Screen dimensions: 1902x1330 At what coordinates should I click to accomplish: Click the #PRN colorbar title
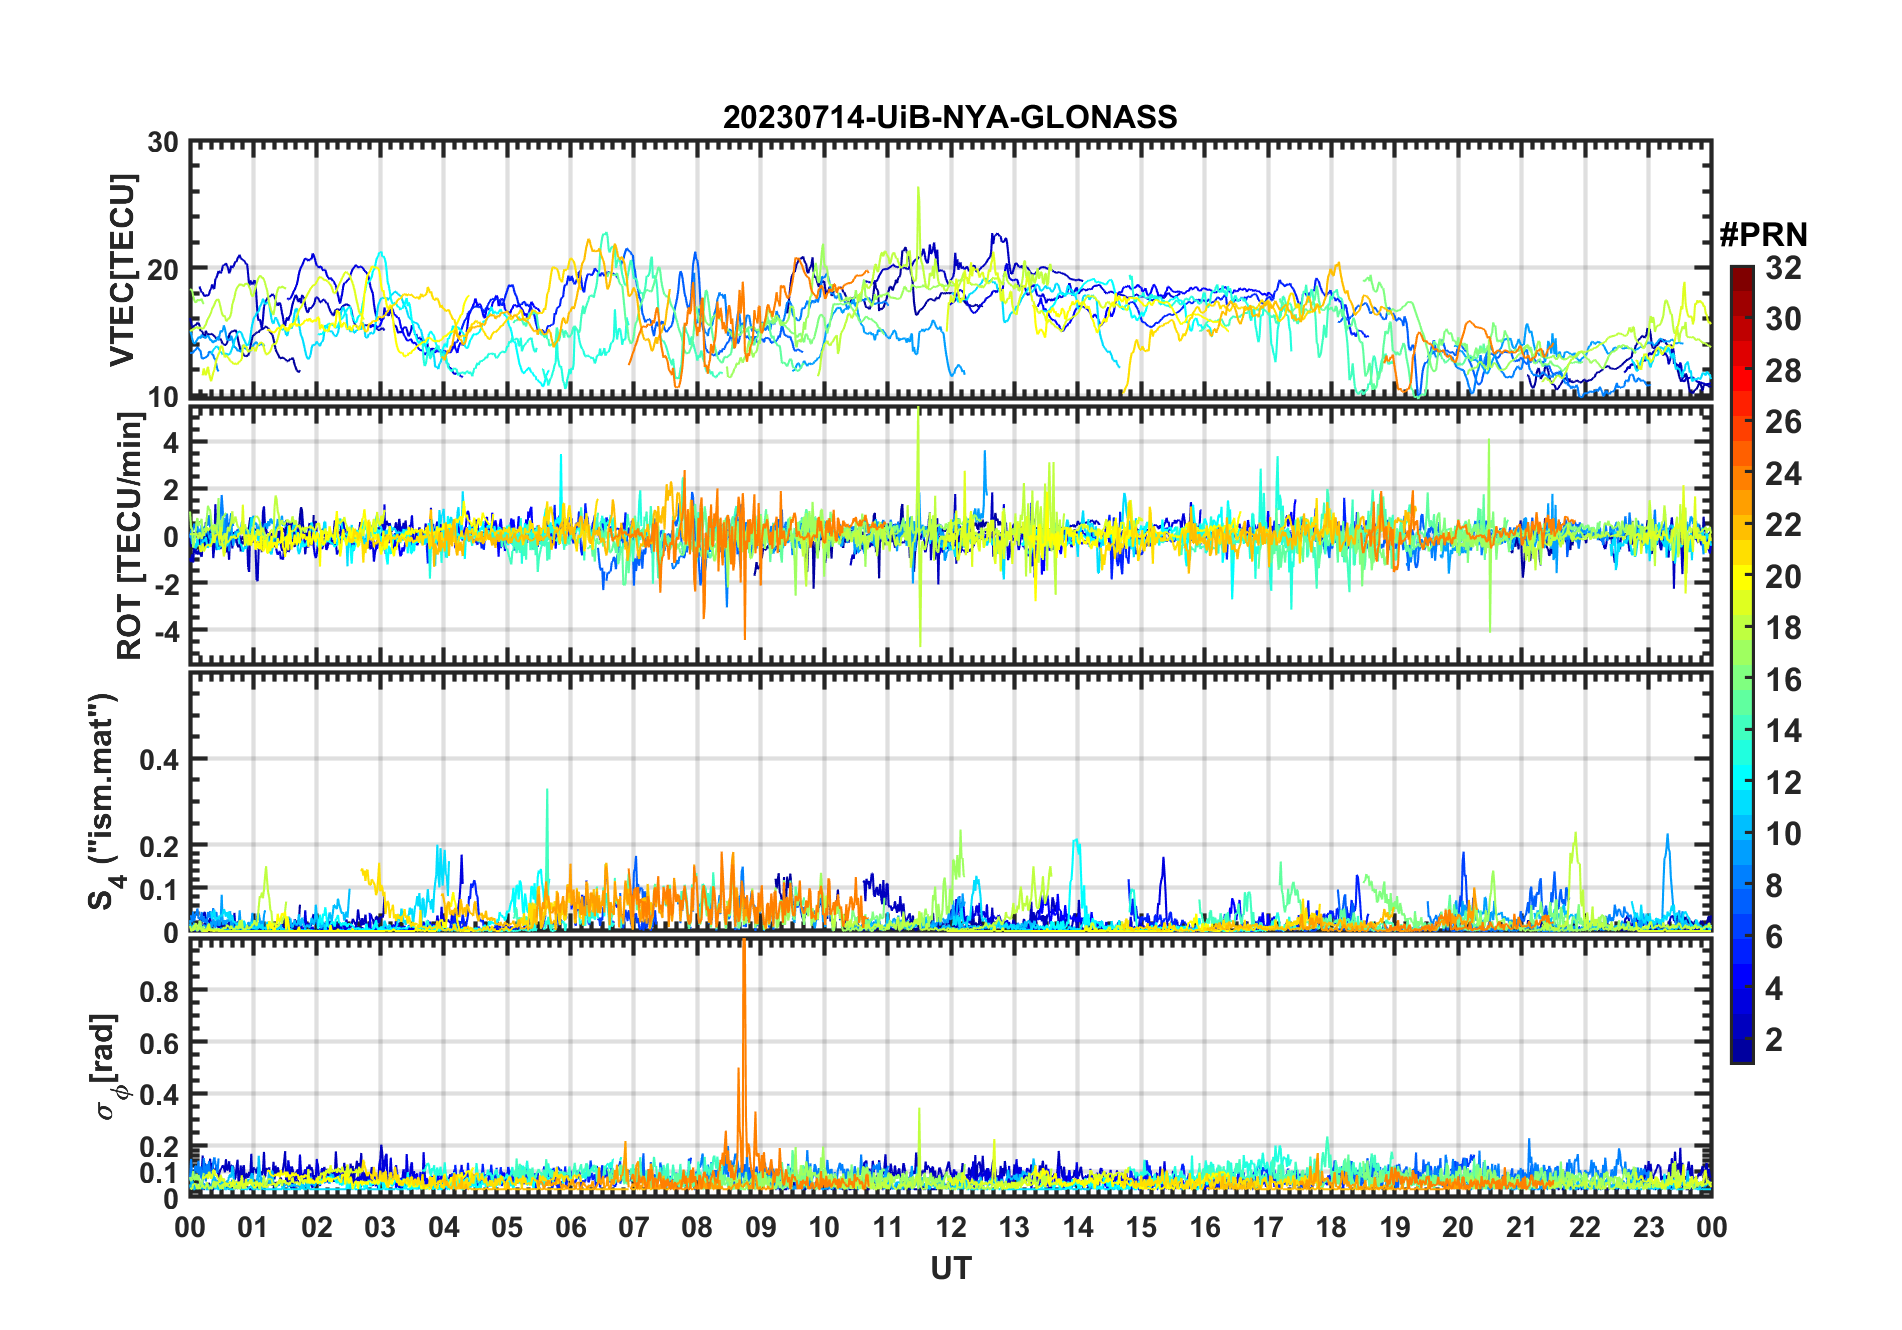click(1763, 235)
